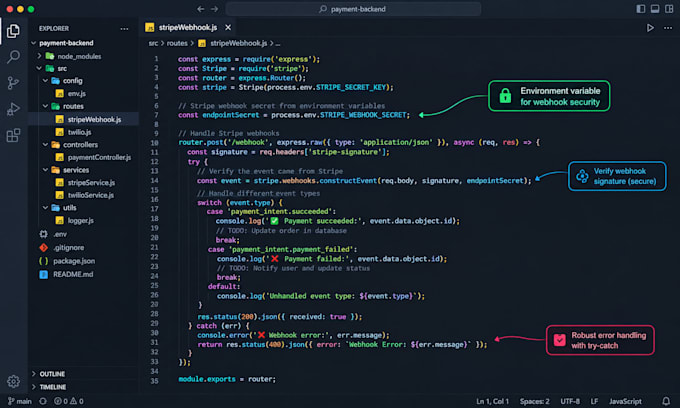Open notifications bell in status bar
The width and height of the screenshot is (680, 408).
coord(666,401)
